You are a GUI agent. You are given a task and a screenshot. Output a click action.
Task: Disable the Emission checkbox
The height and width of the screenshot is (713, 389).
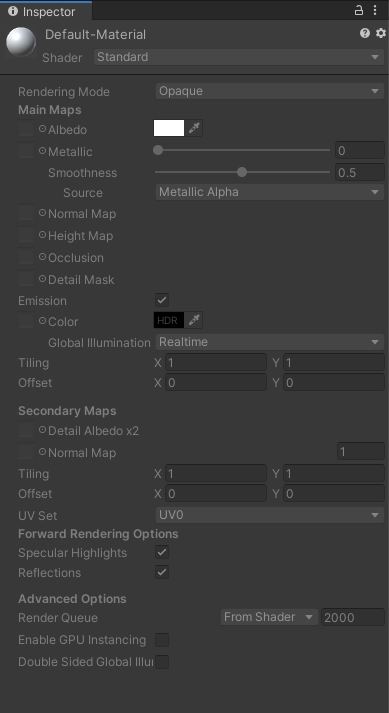(x=162, y=300)
